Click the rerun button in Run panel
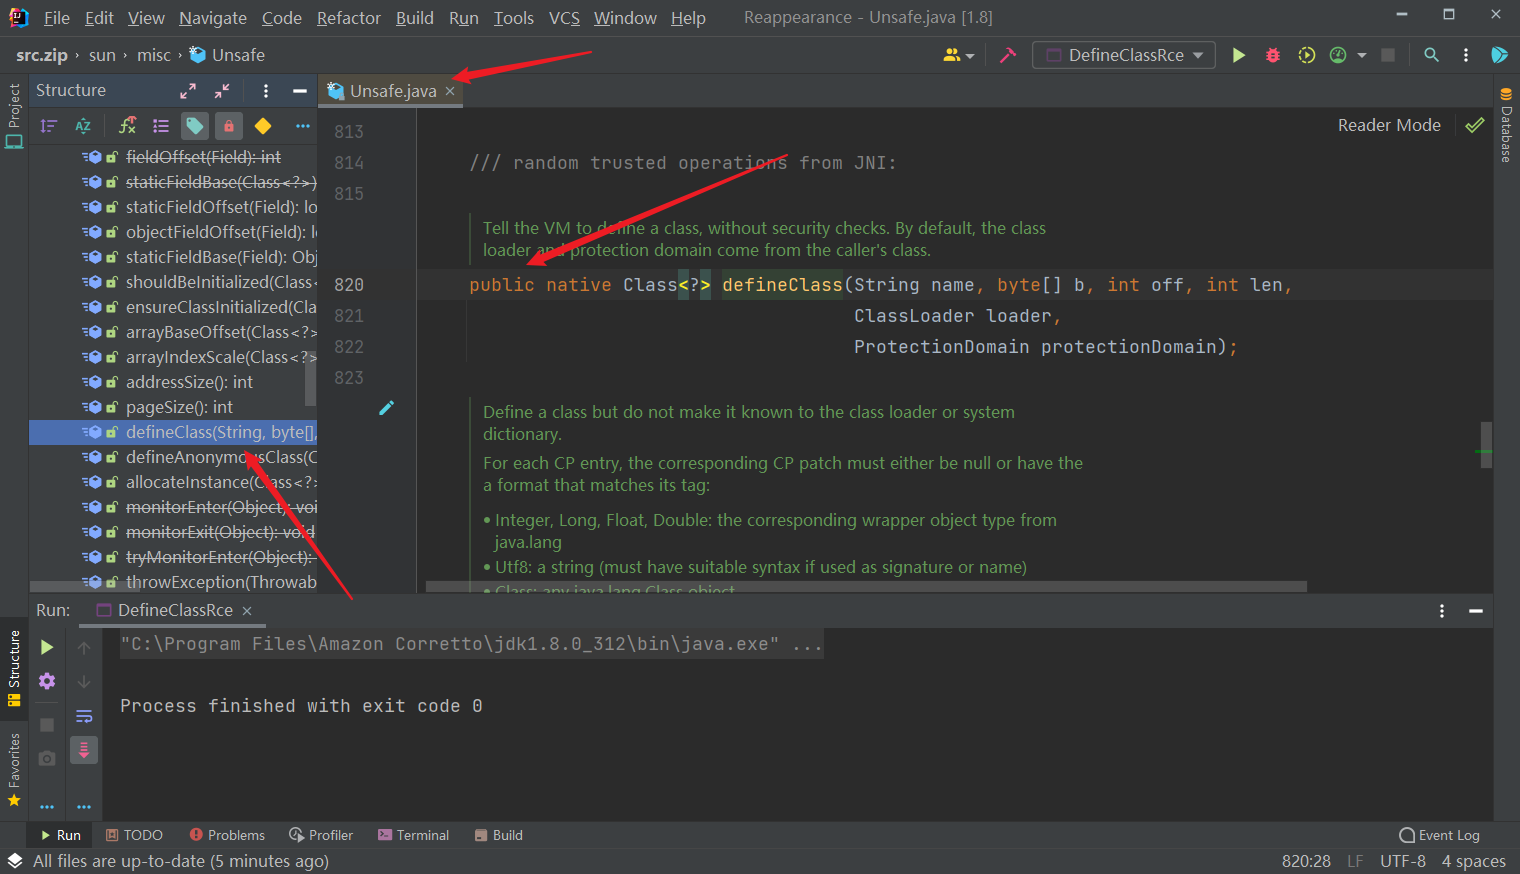 click(47, 647)
